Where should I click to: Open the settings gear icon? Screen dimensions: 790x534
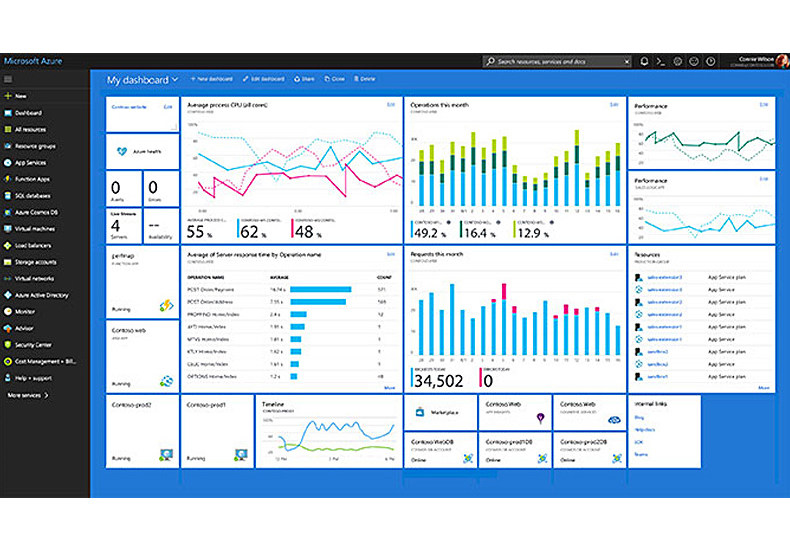click(x=678, y=61)
